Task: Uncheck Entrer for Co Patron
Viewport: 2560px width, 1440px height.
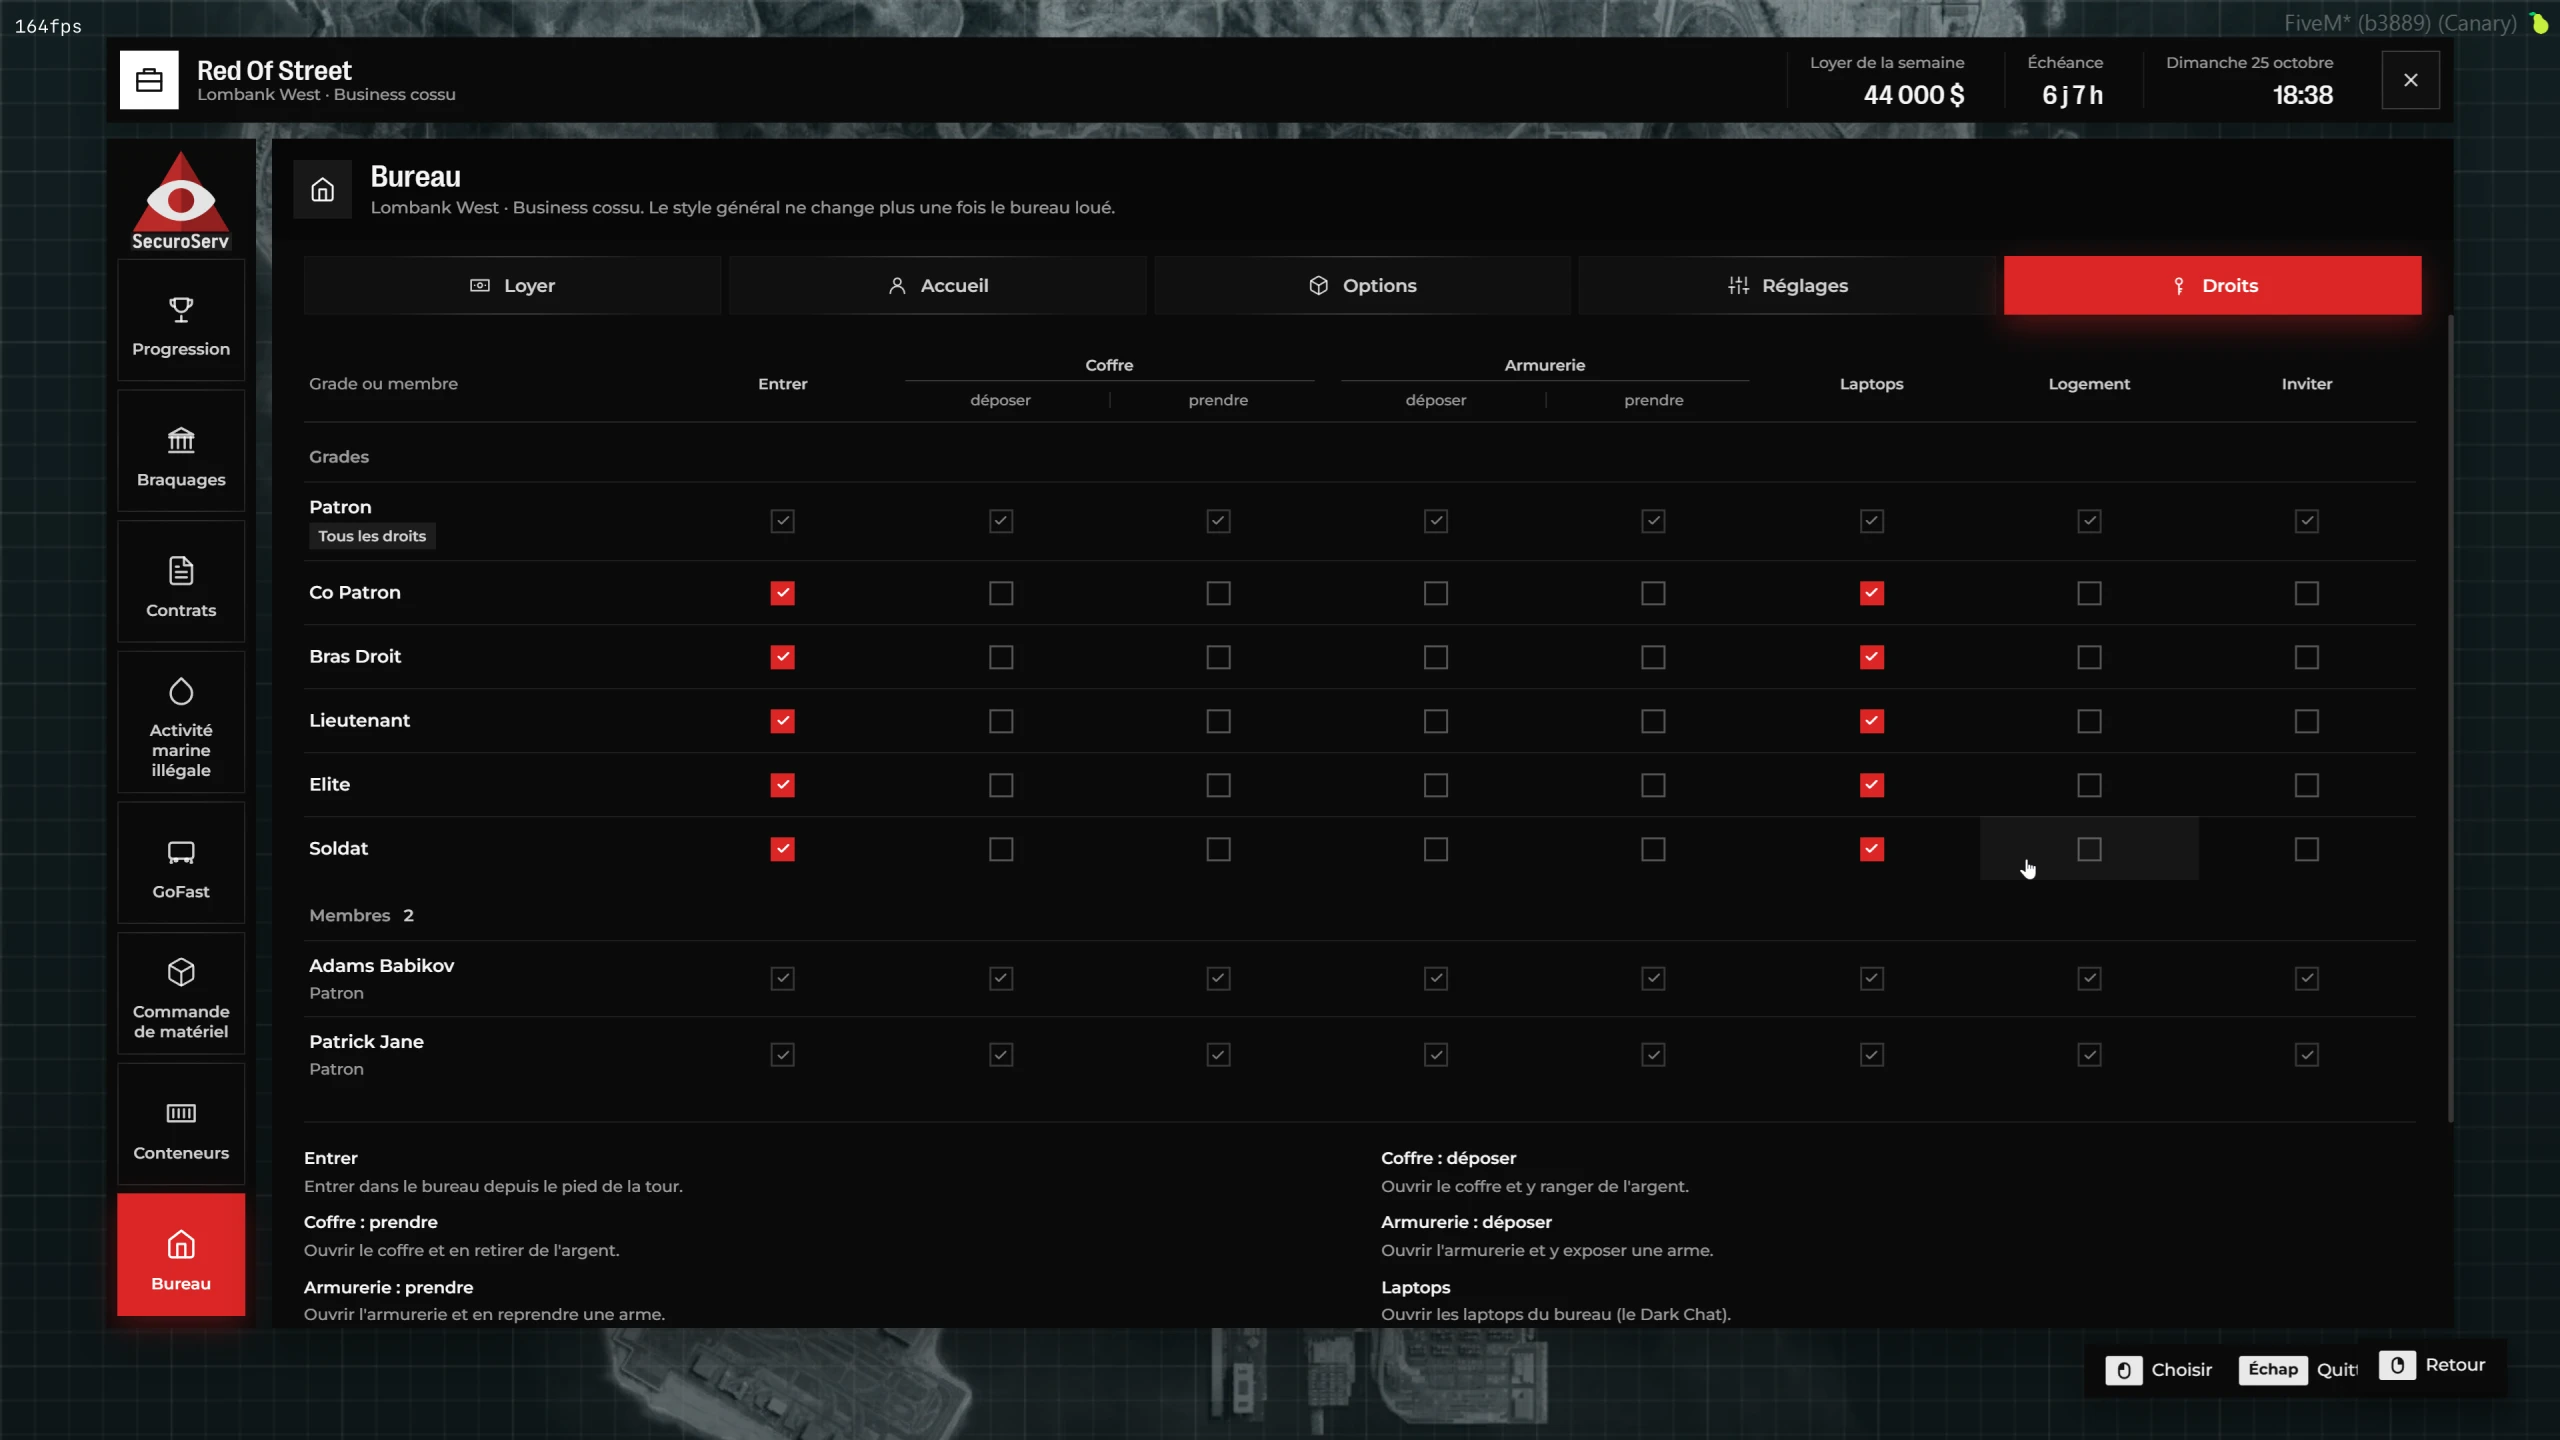Action: 783,593
